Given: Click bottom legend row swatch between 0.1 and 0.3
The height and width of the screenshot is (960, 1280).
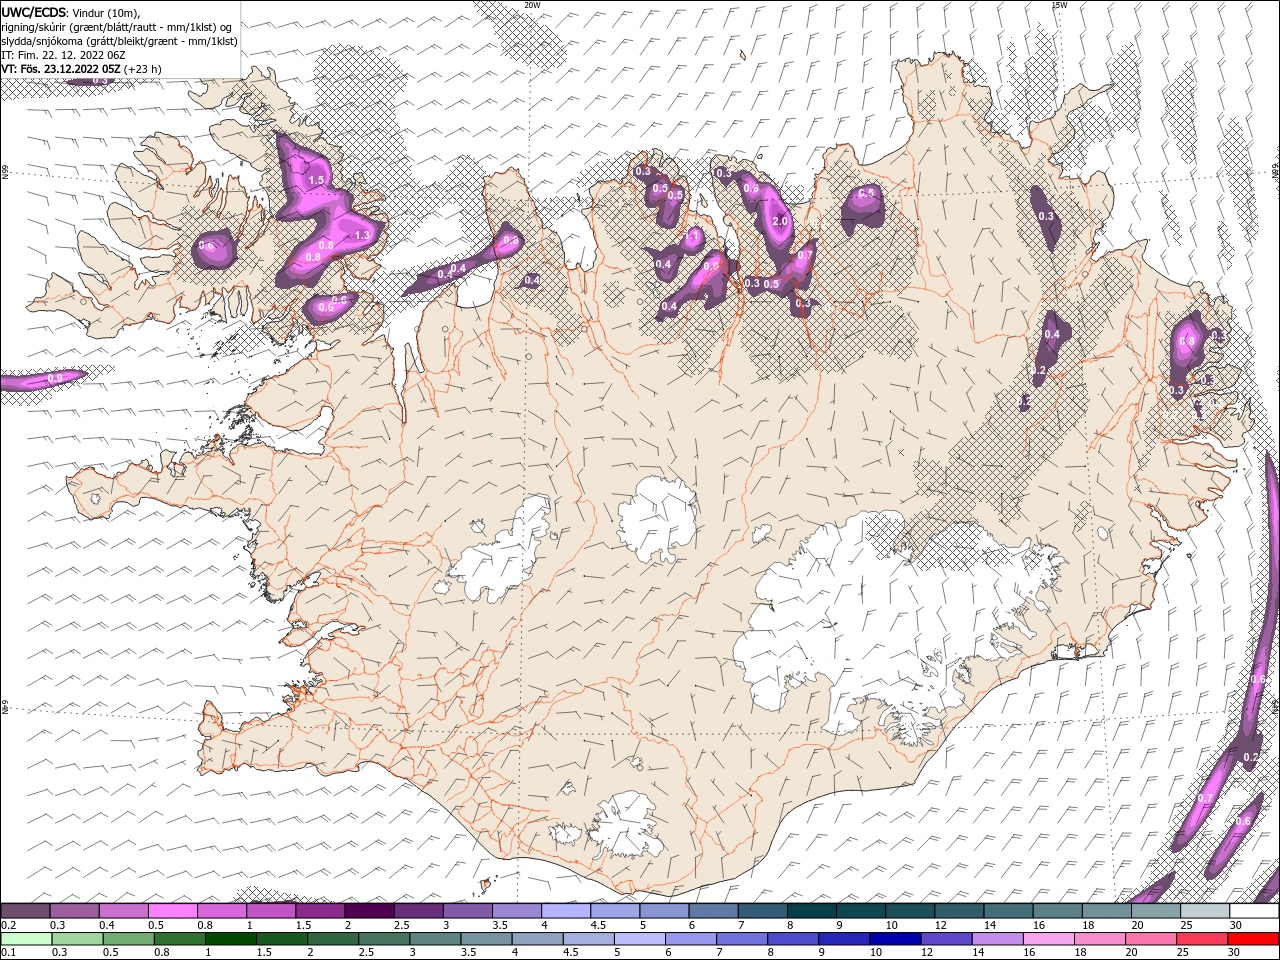Looking at the screenshot, I should point(26,939).
